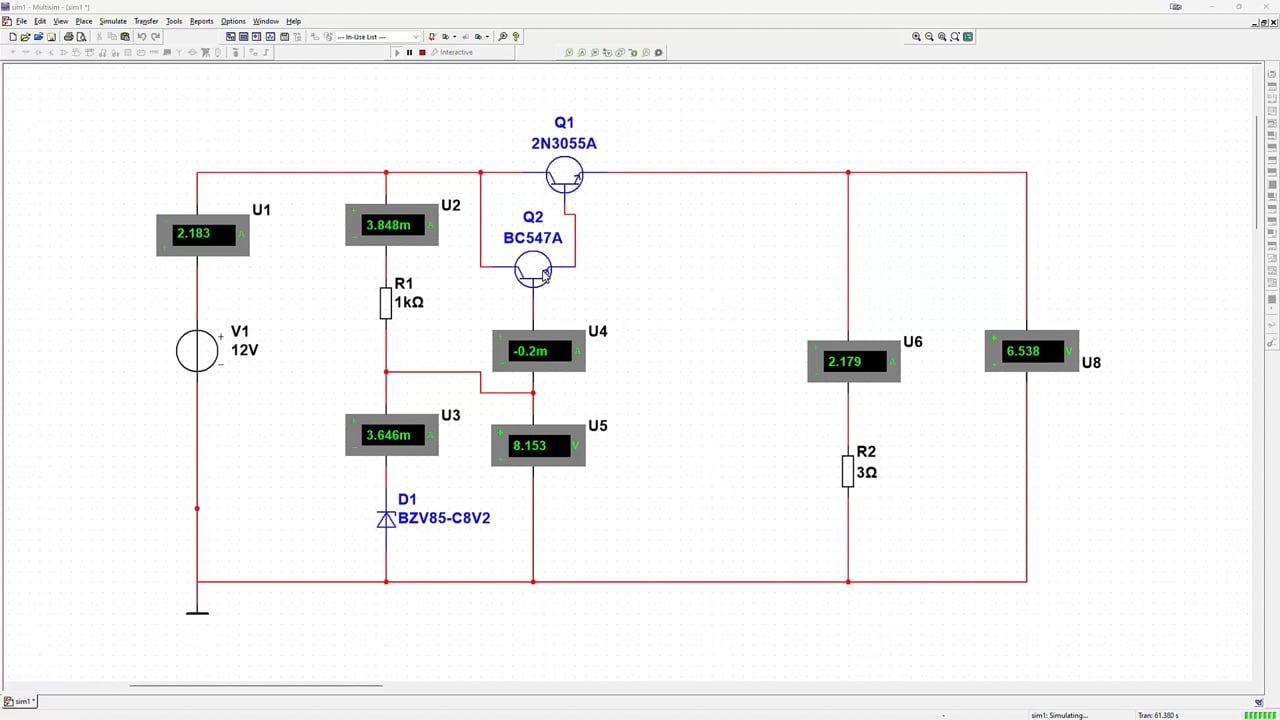Click the horizontal scrollbar below the schematic
Screen dimensions: 1280x720
click(x=256, y=686)
